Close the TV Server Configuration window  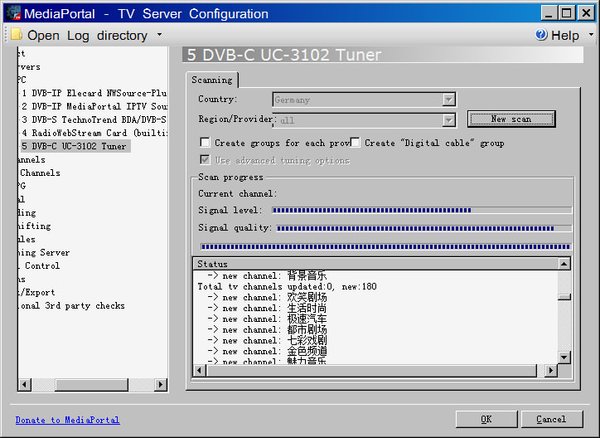click(586, 13)
